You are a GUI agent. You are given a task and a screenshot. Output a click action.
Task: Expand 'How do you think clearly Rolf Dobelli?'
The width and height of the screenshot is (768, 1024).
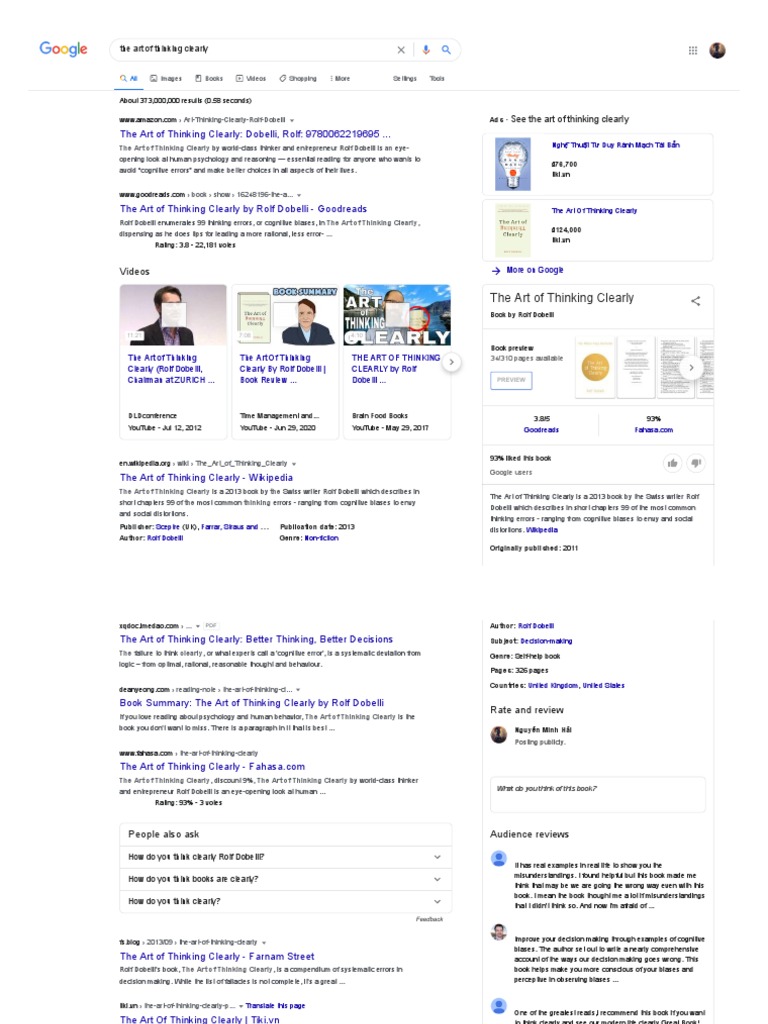(x=285, y=857)
